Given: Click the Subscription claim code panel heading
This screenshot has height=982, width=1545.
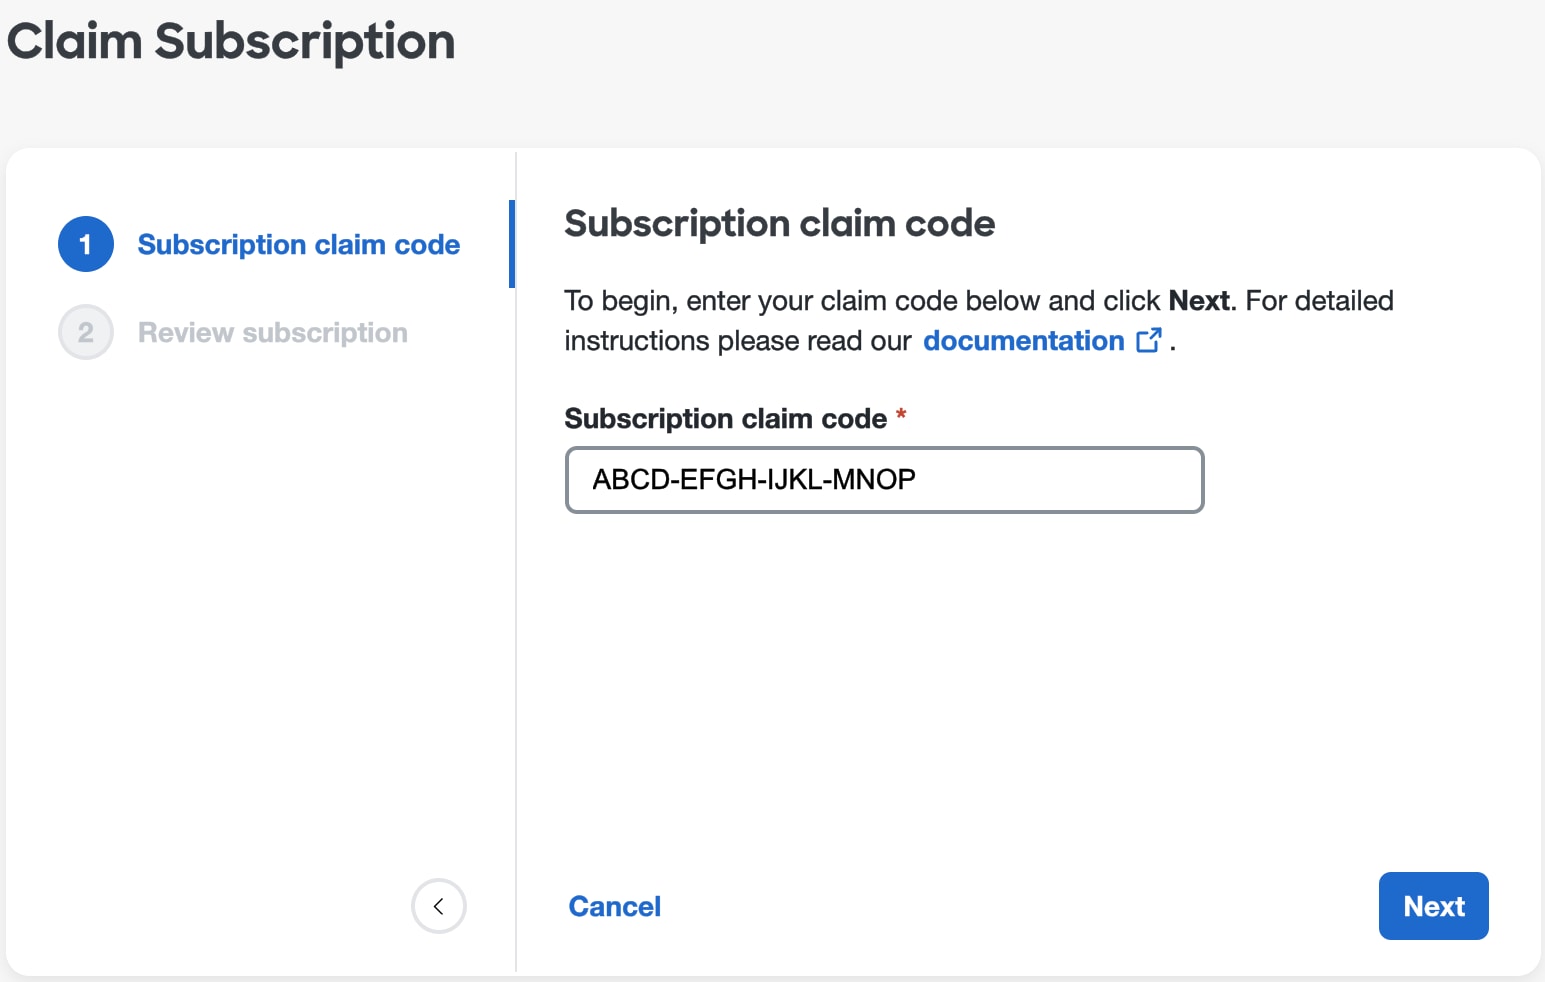Looking at the screenshot, I should [x=780, y=224].
